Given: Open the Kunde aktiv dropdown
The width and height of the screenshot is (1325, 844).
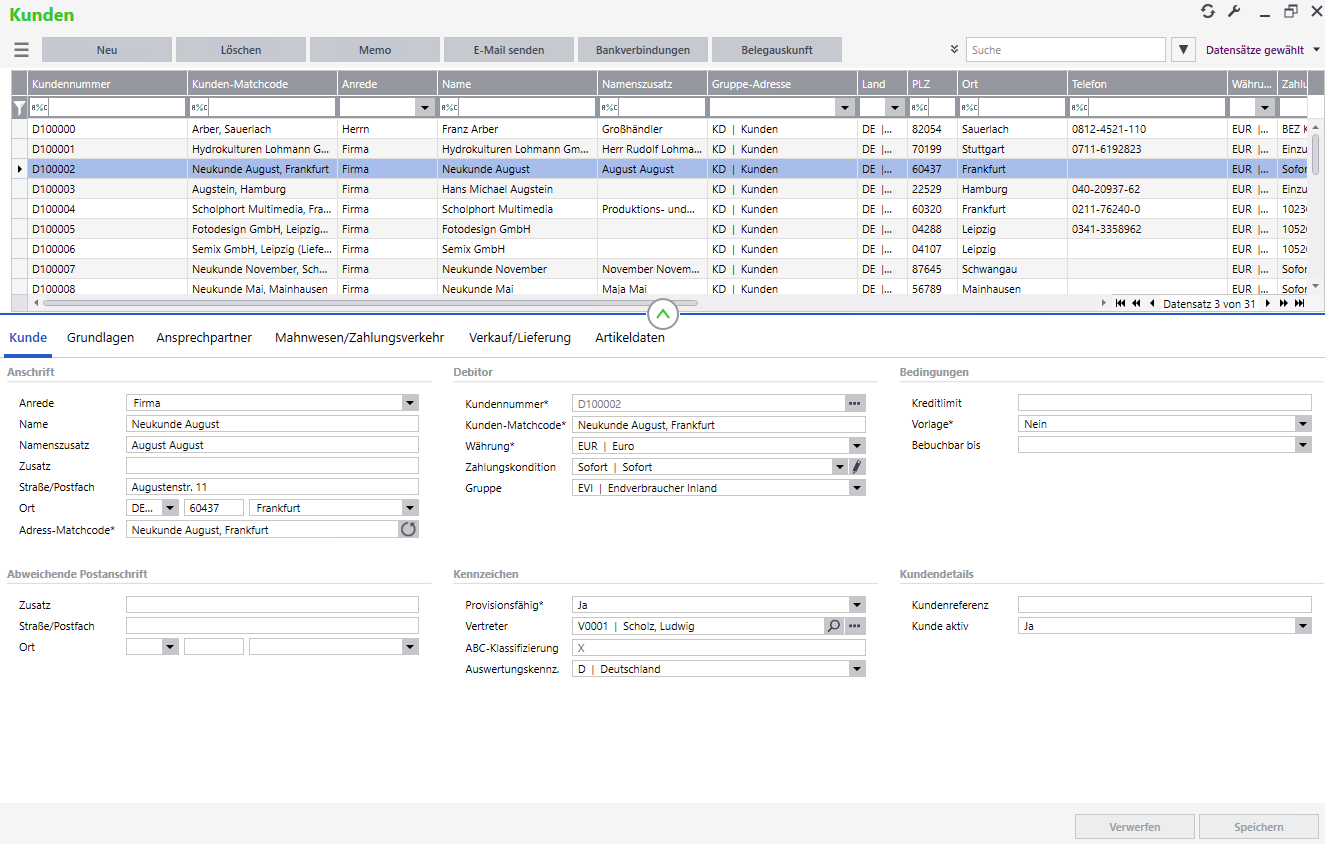Looking at the screenshot, I should [1302, 626].
